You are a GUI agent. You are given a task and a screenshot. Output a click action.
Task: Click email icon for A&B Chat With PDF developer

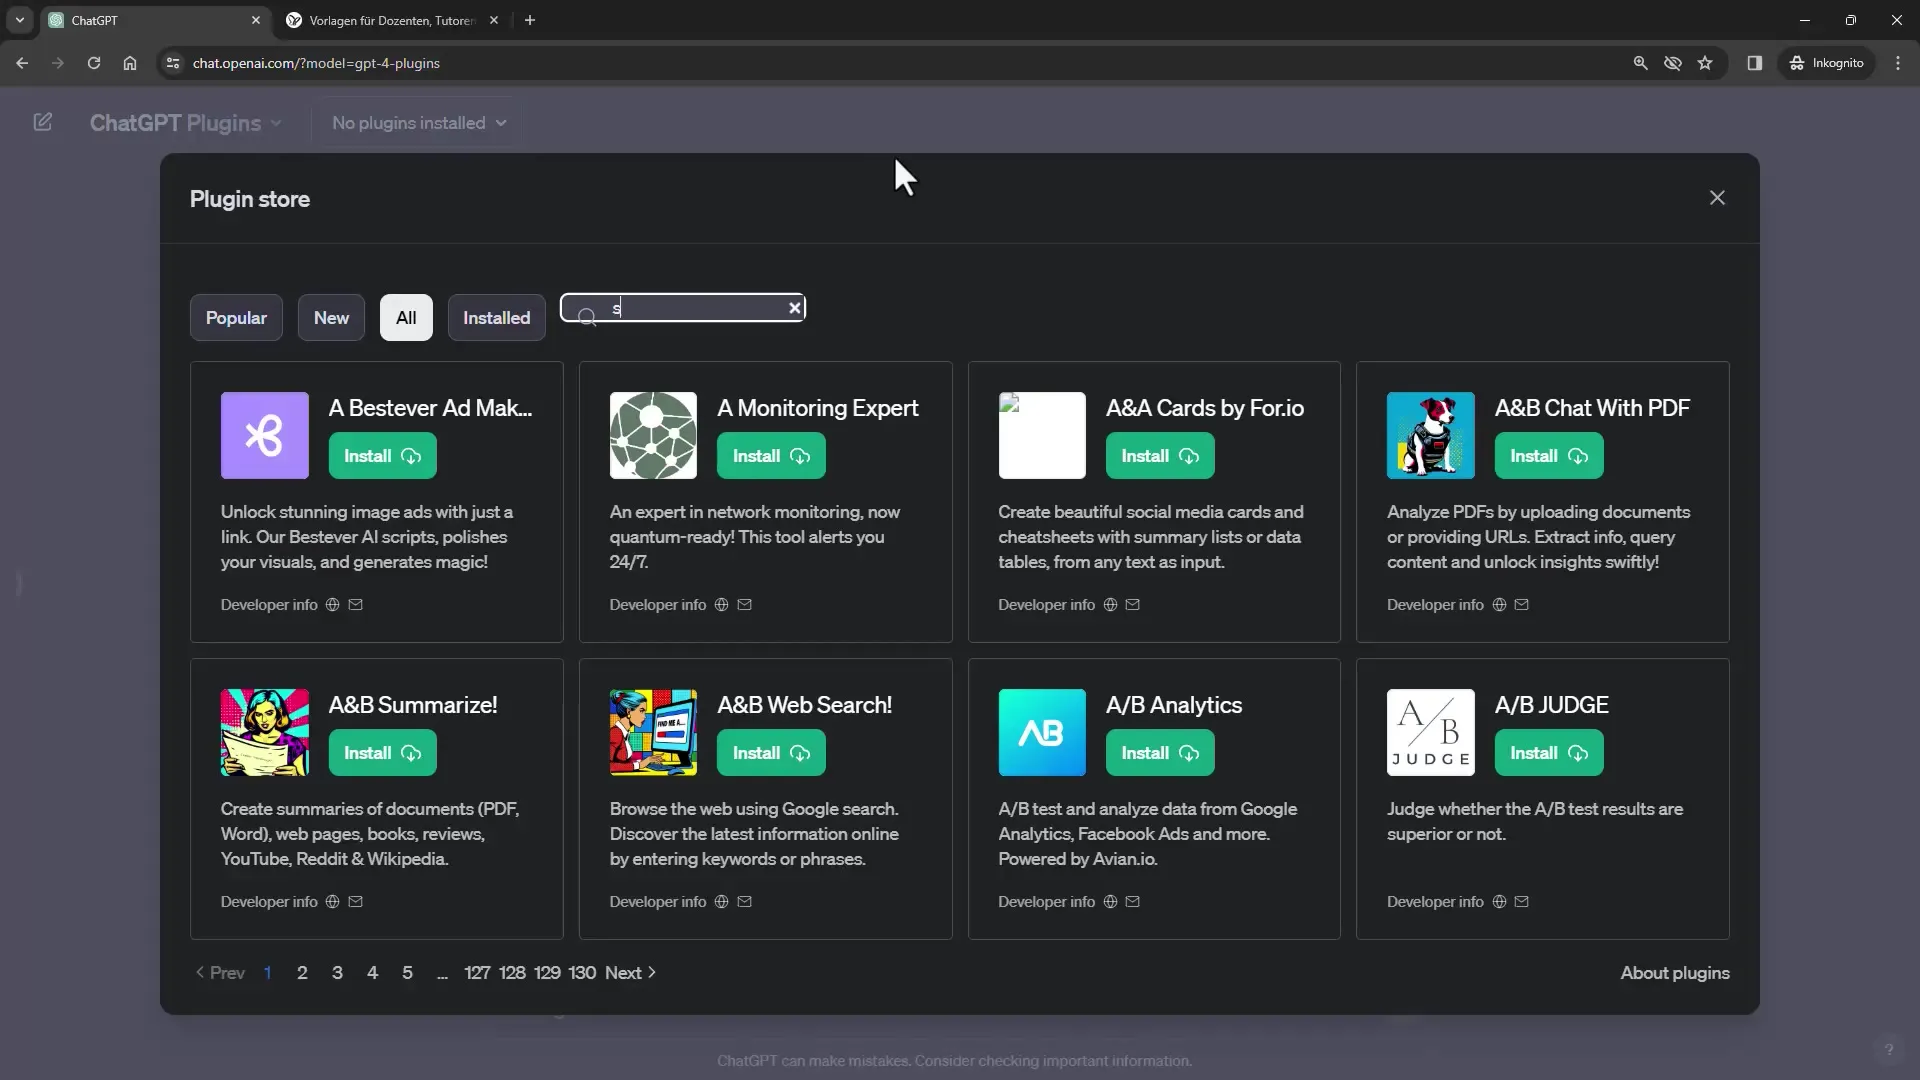[x=1521, y=605]
